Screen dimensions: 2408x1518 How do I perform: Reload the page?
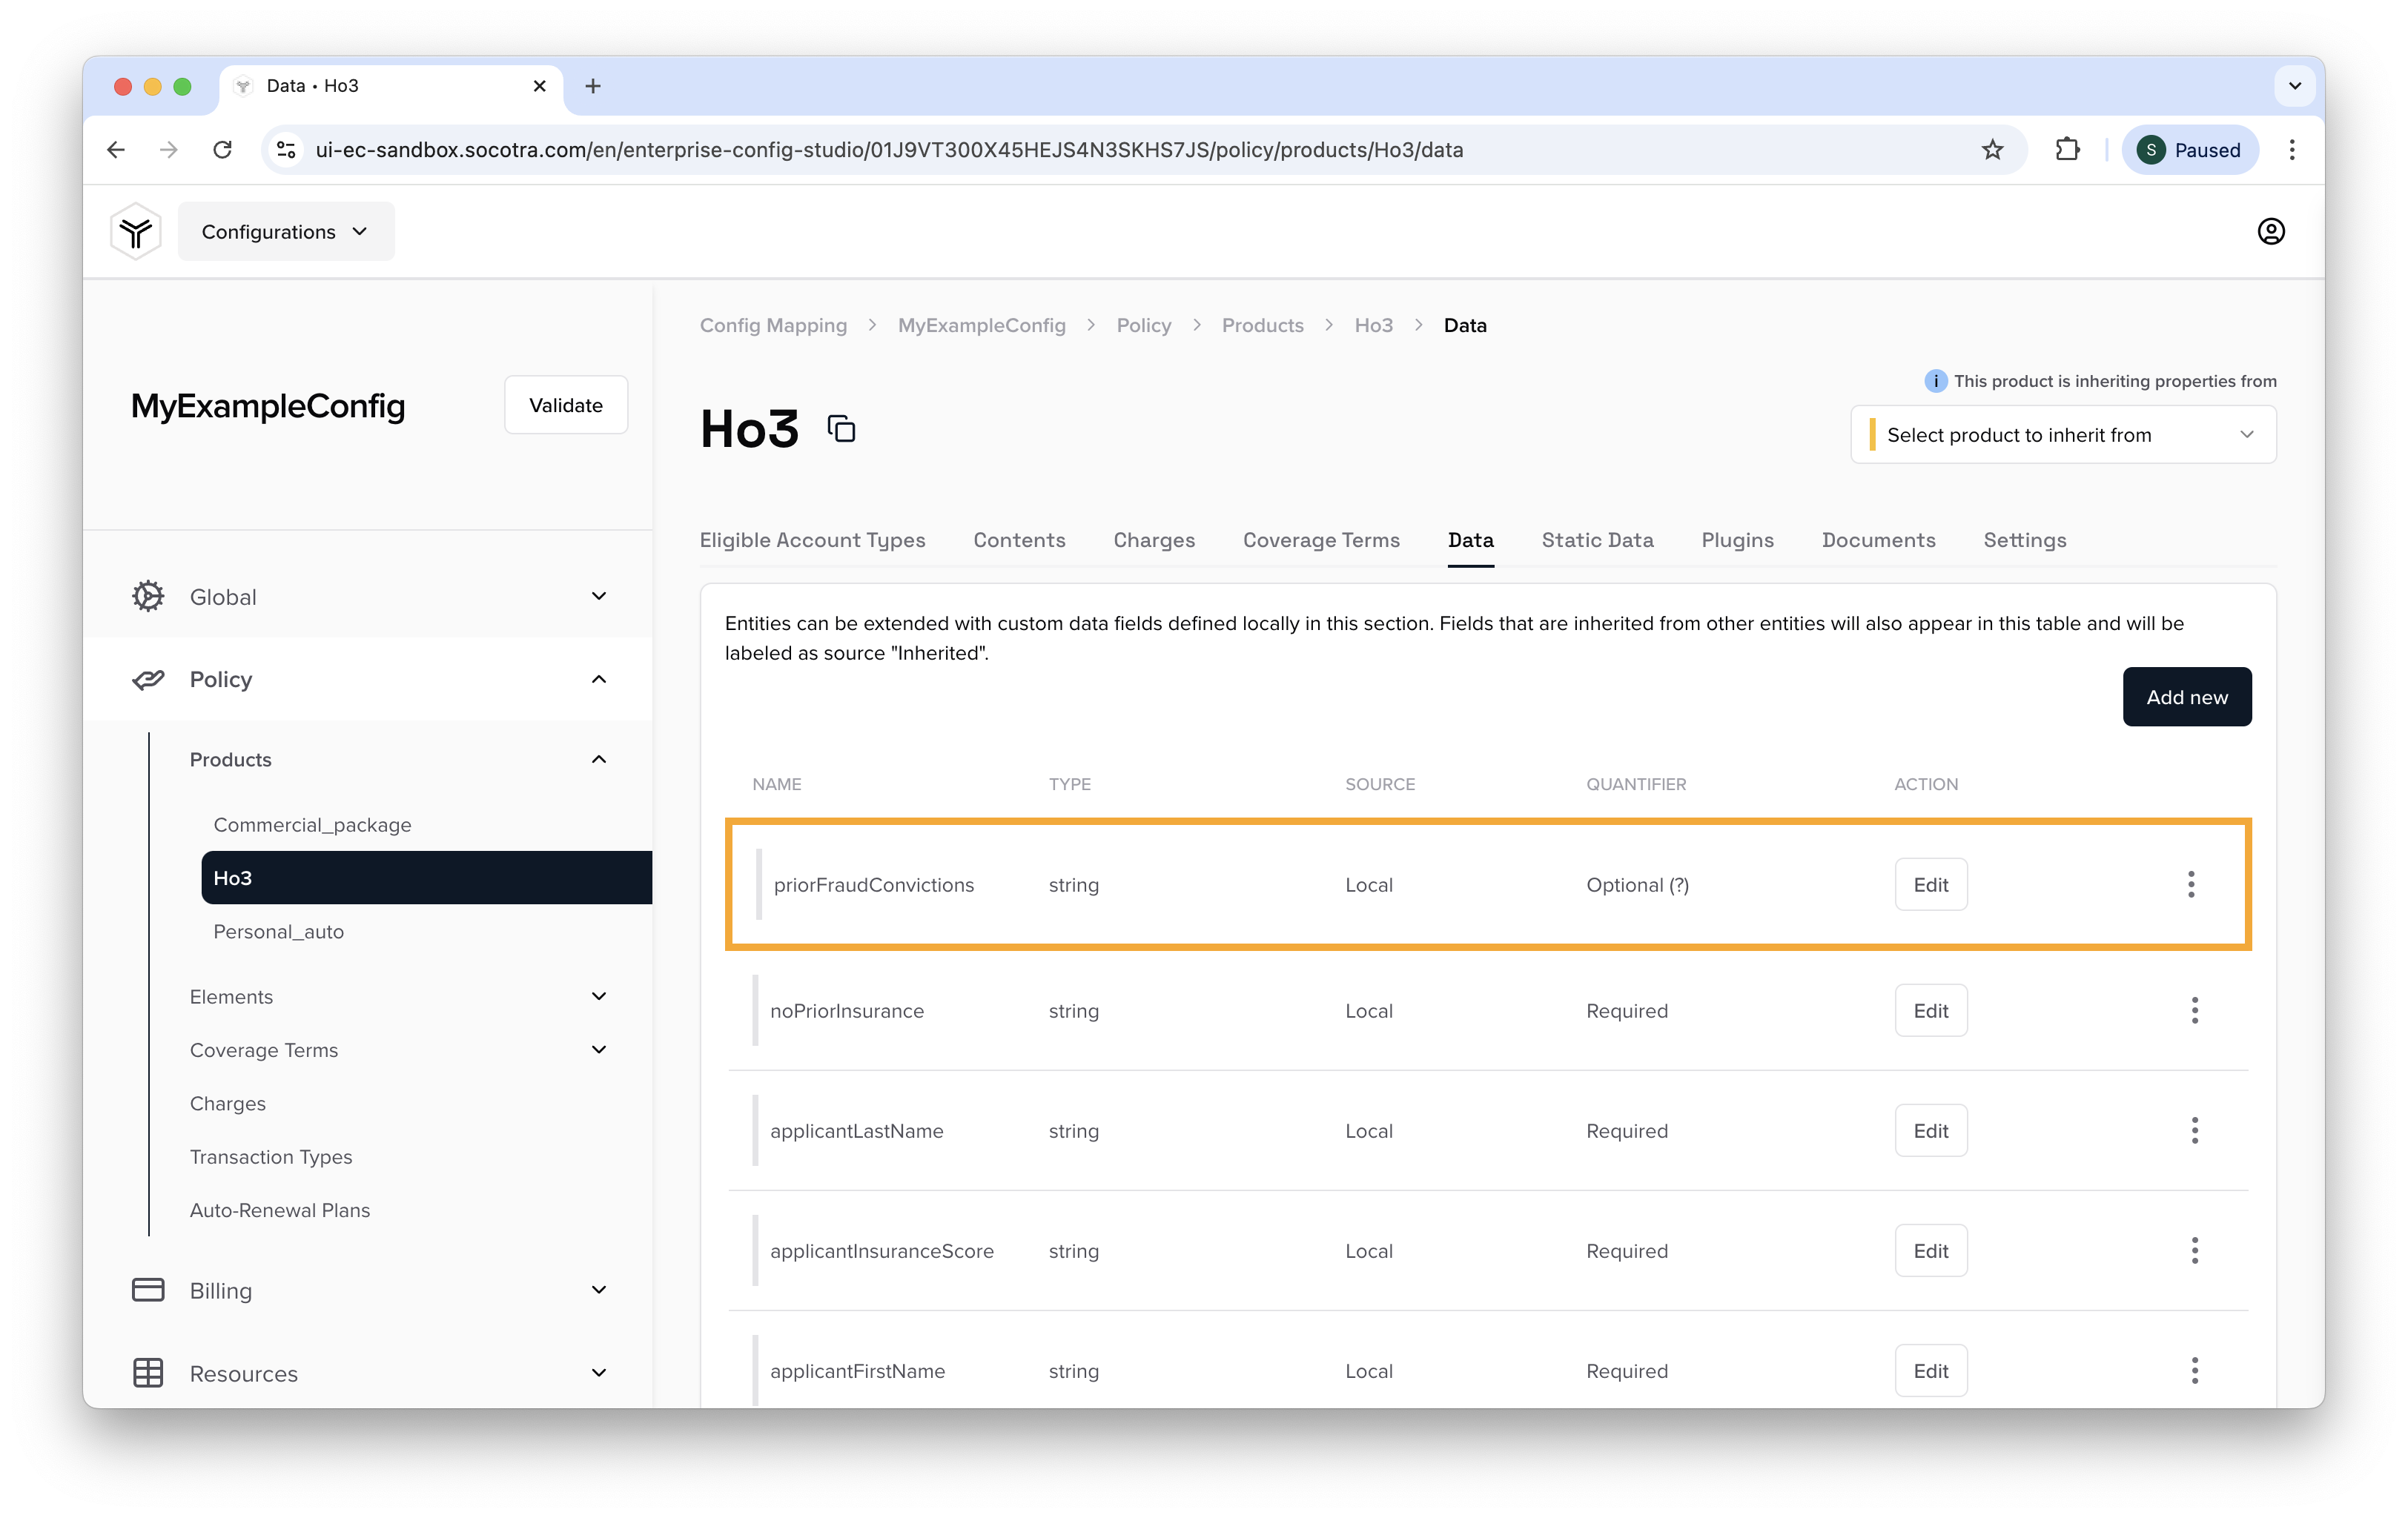[222, 149]
